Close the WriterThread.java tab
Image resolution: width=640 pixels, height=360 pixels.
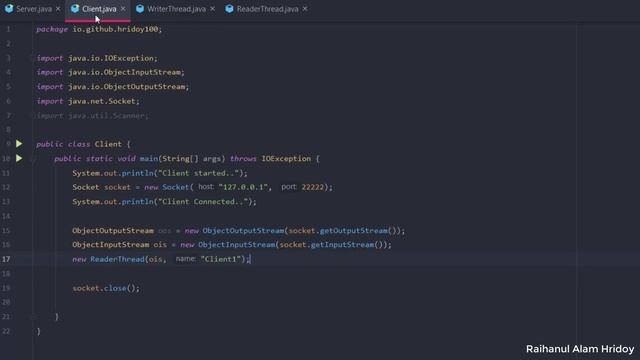(x=212, y=9)
